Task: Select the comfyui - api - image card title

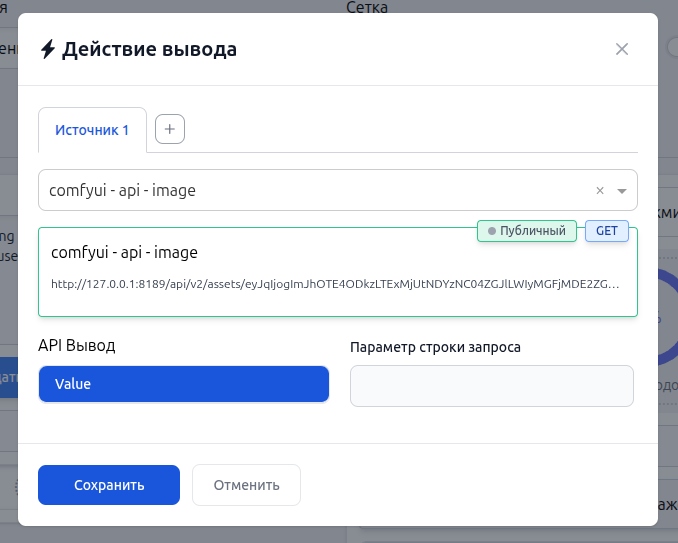Action: pyautogui.click(x=124, y=252)
